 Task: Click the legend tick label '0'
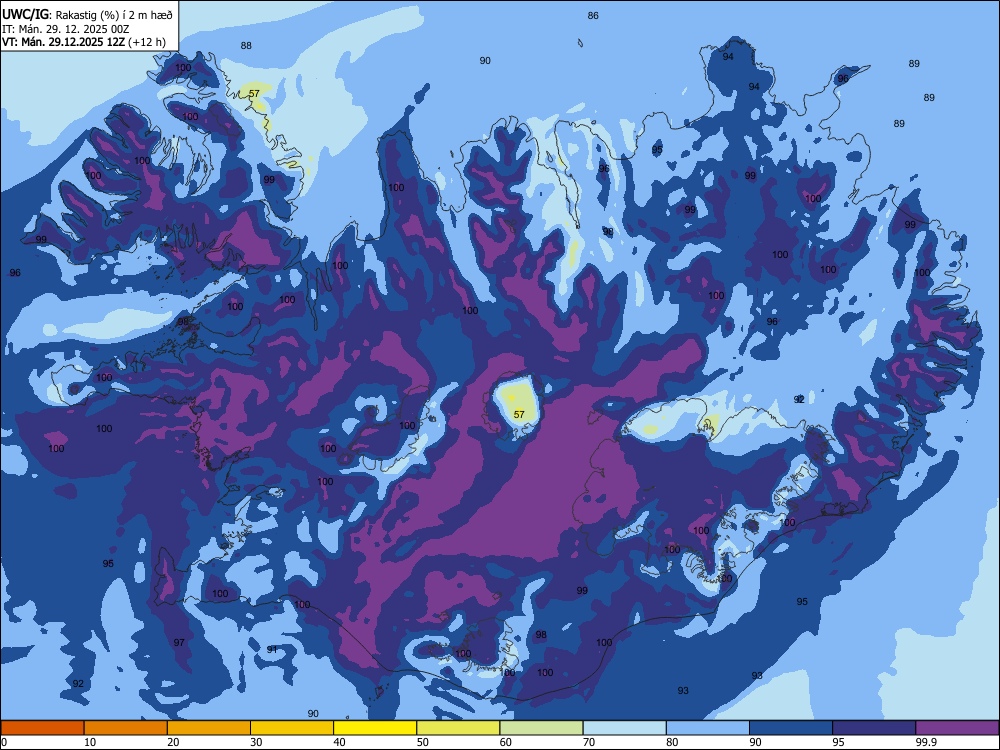[4, 742]
